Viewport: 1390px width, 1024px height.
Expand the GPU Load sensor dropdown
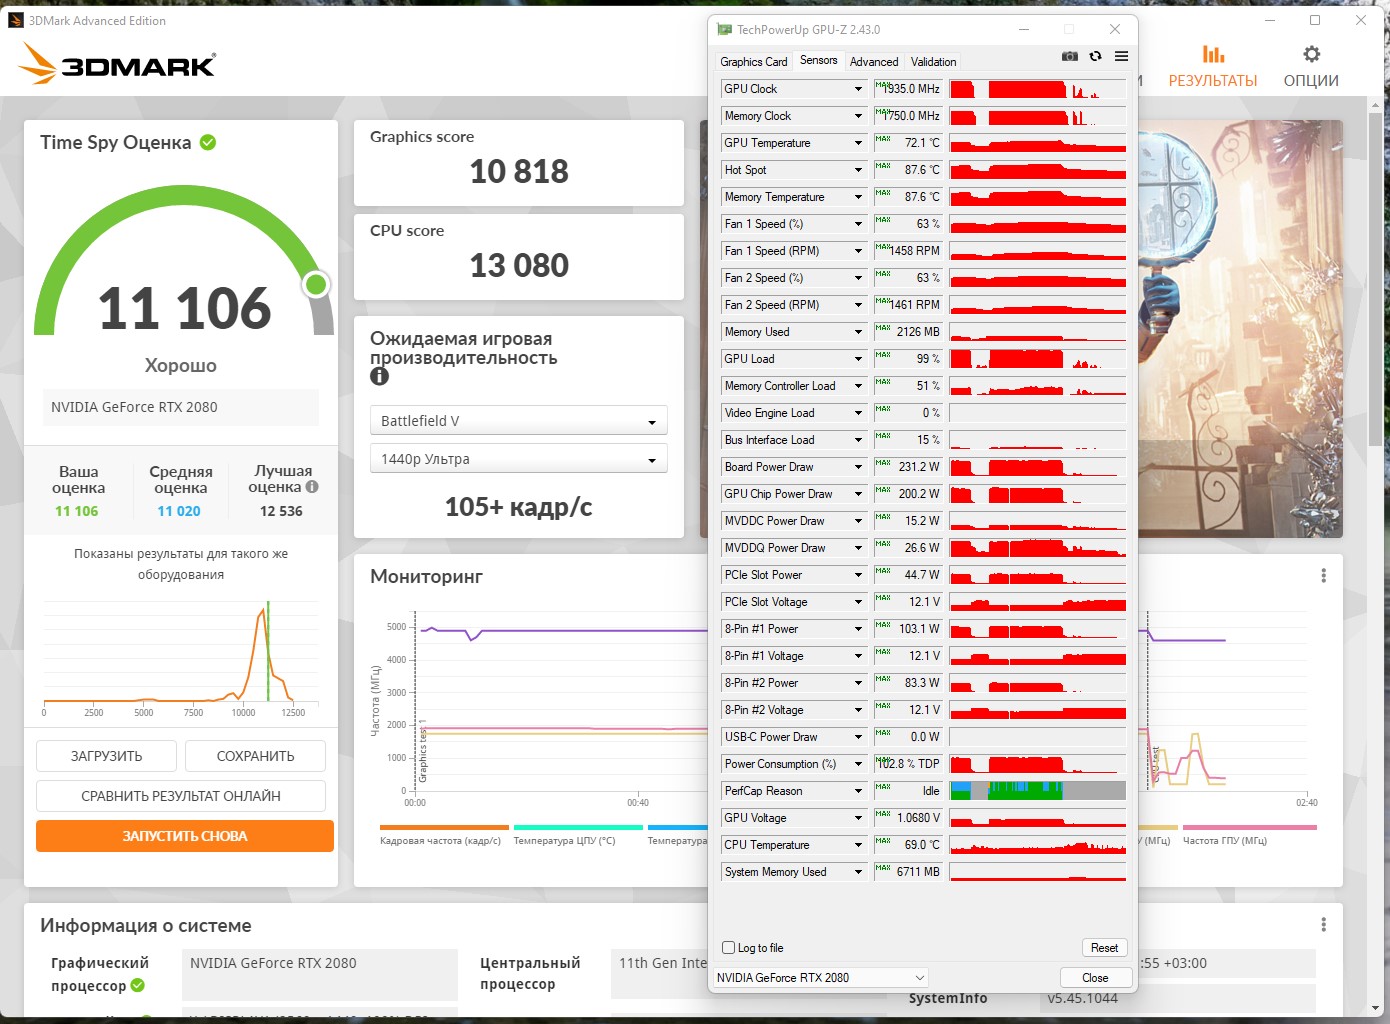point(858,359)
